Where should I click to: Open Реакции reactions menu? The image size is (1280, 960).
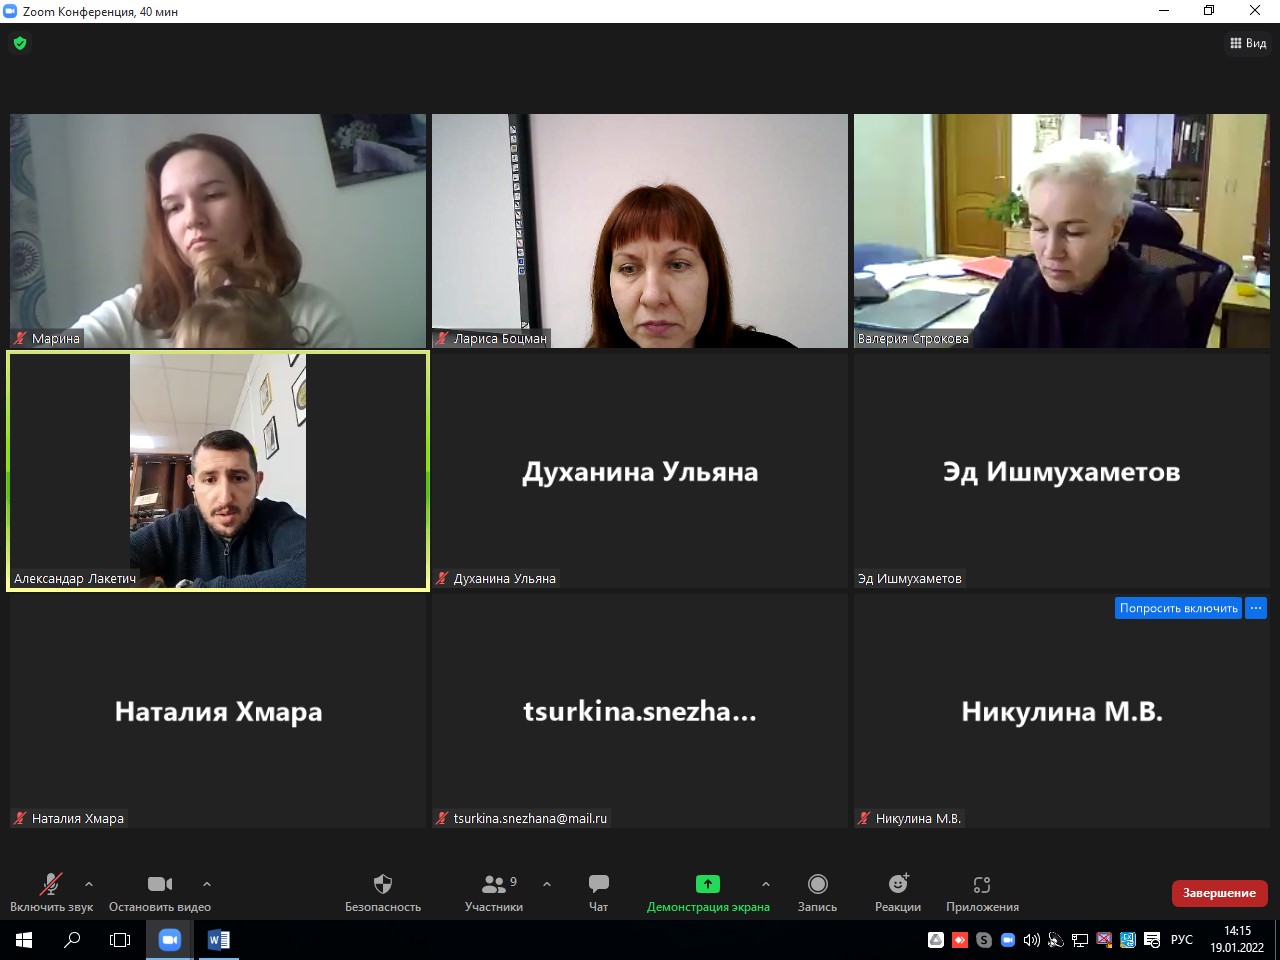[x=898, y=892]
